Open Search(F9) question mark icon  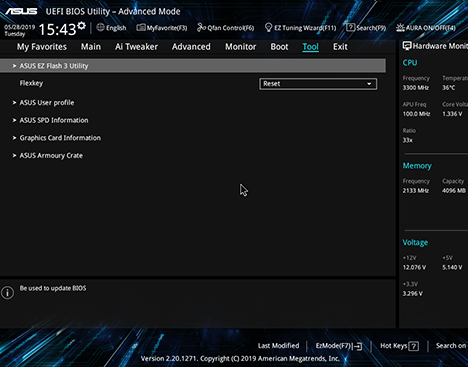coord(350,28)
